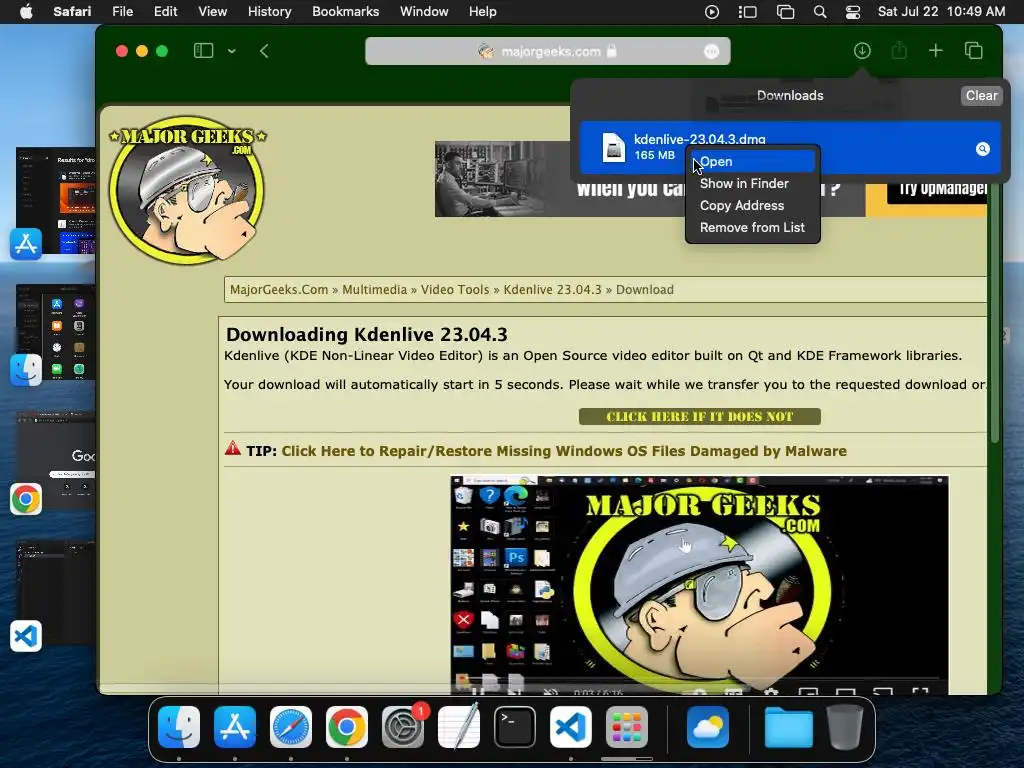Play the Major Geeks embedded video
The width and height of the screenshot is (1024, 768).
tap(699, 584)
